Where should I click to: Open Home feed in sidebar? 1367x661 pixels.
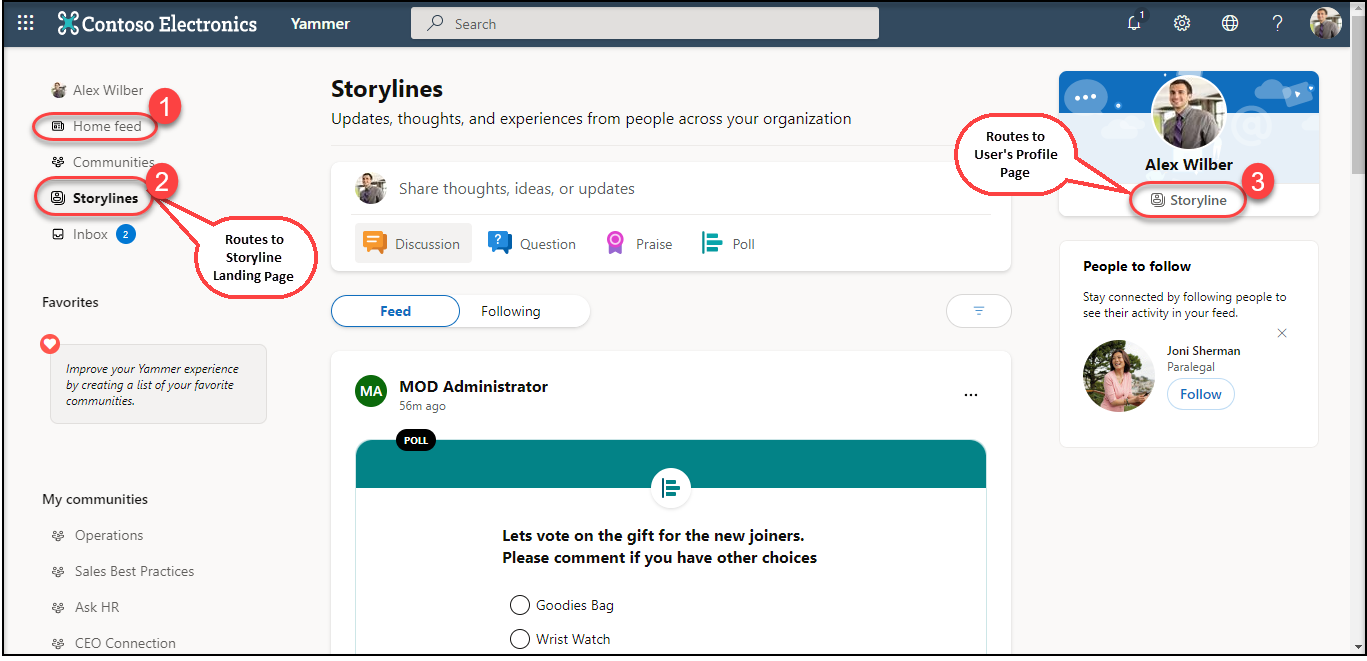click(106, 126)
